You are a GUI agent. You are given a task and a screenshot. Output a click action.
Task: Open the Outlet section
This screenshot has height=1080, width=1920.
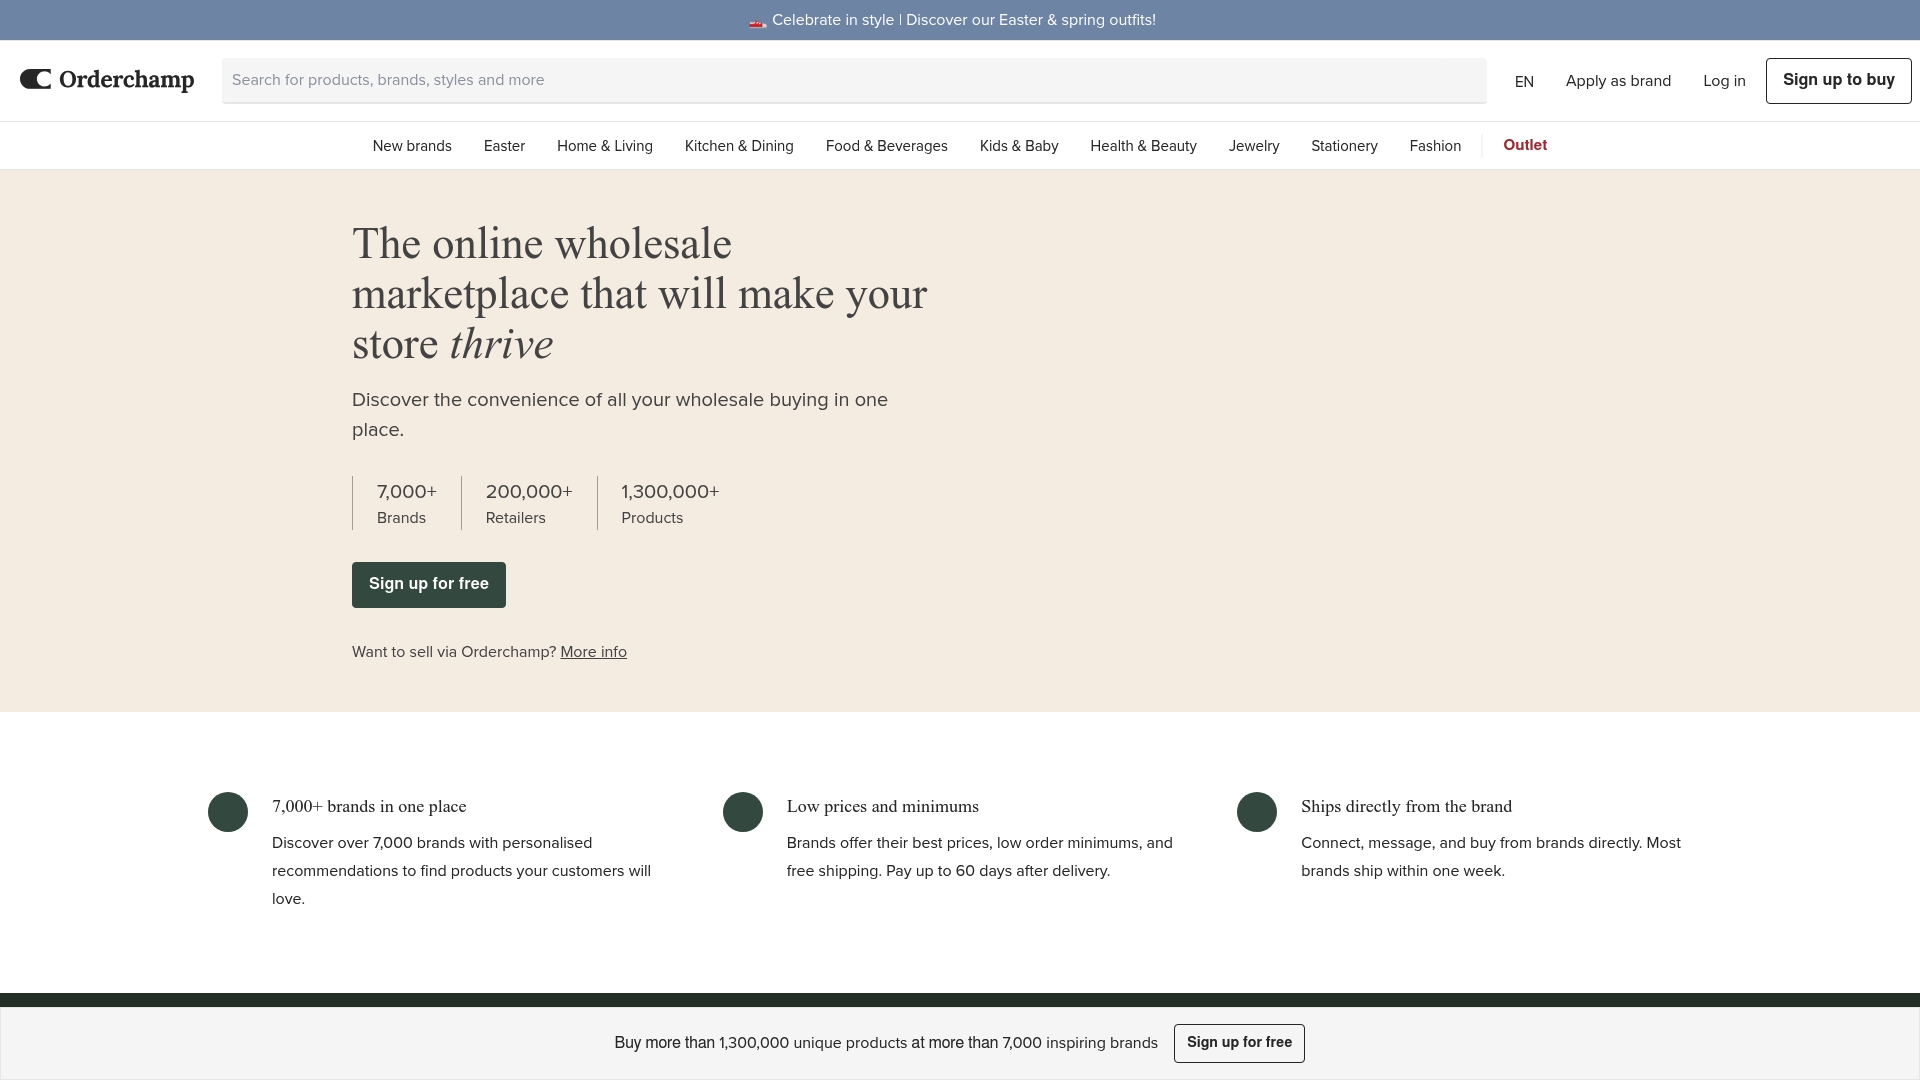[1524, 145]
